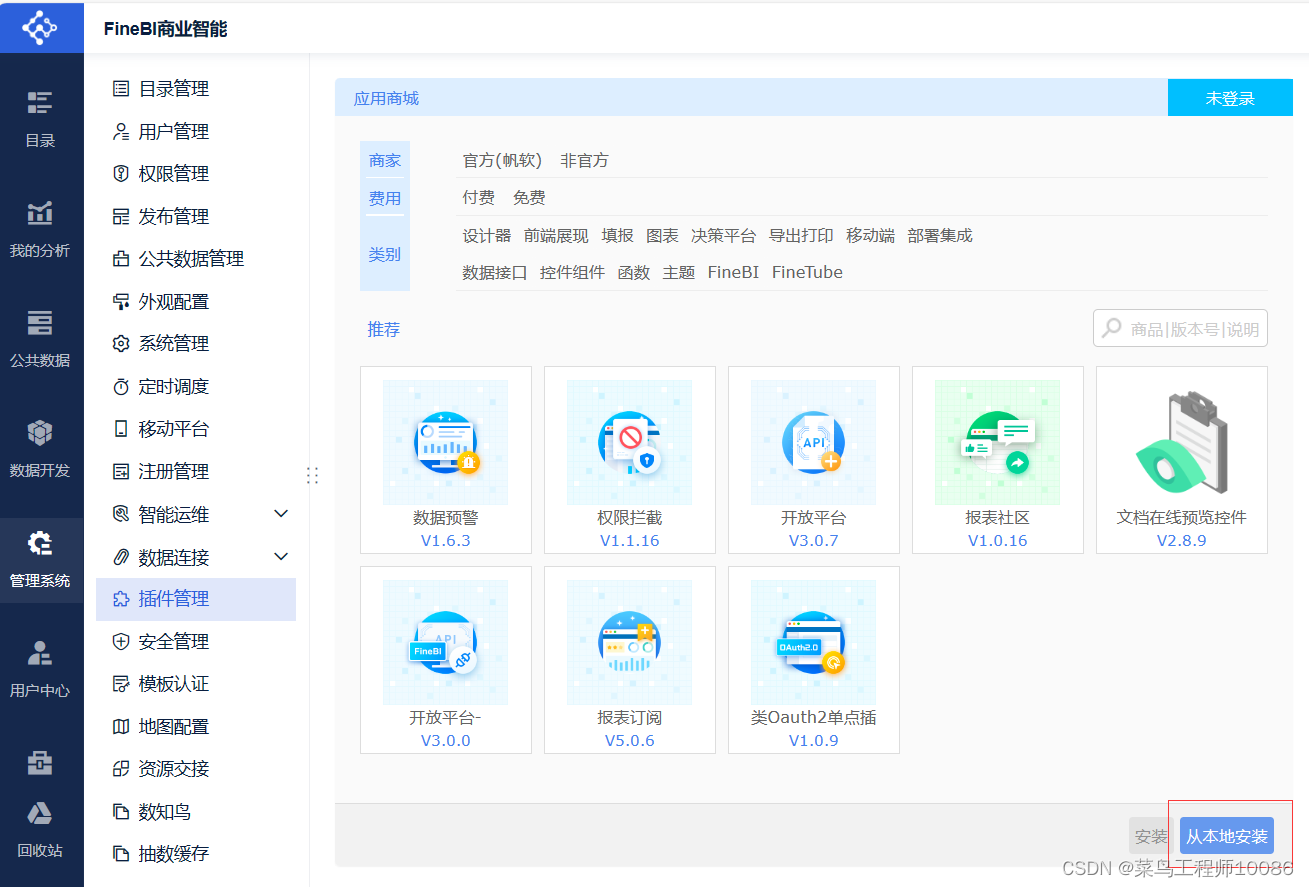Expand the 数据连接 submenu arrow
The image size is (1309, 887).
pos(281,556)
